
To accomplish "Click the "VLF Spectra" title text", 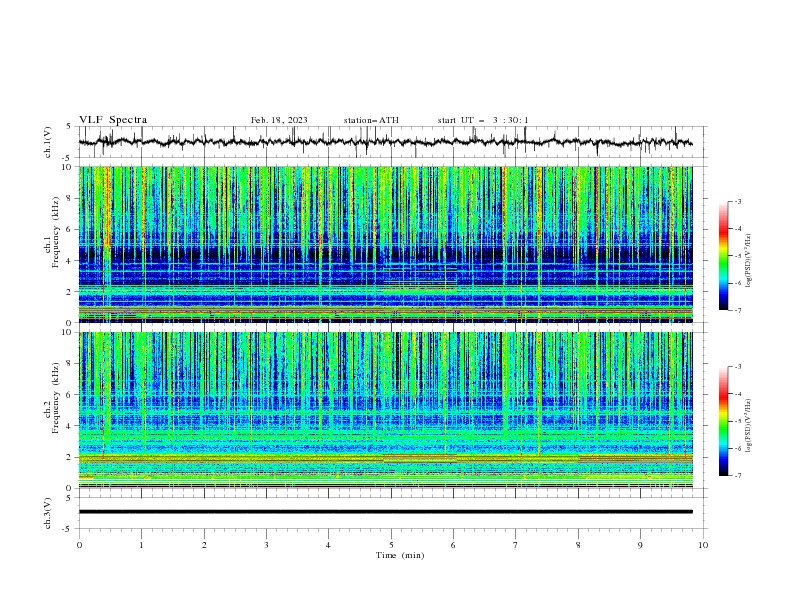I will click(113, 120).
